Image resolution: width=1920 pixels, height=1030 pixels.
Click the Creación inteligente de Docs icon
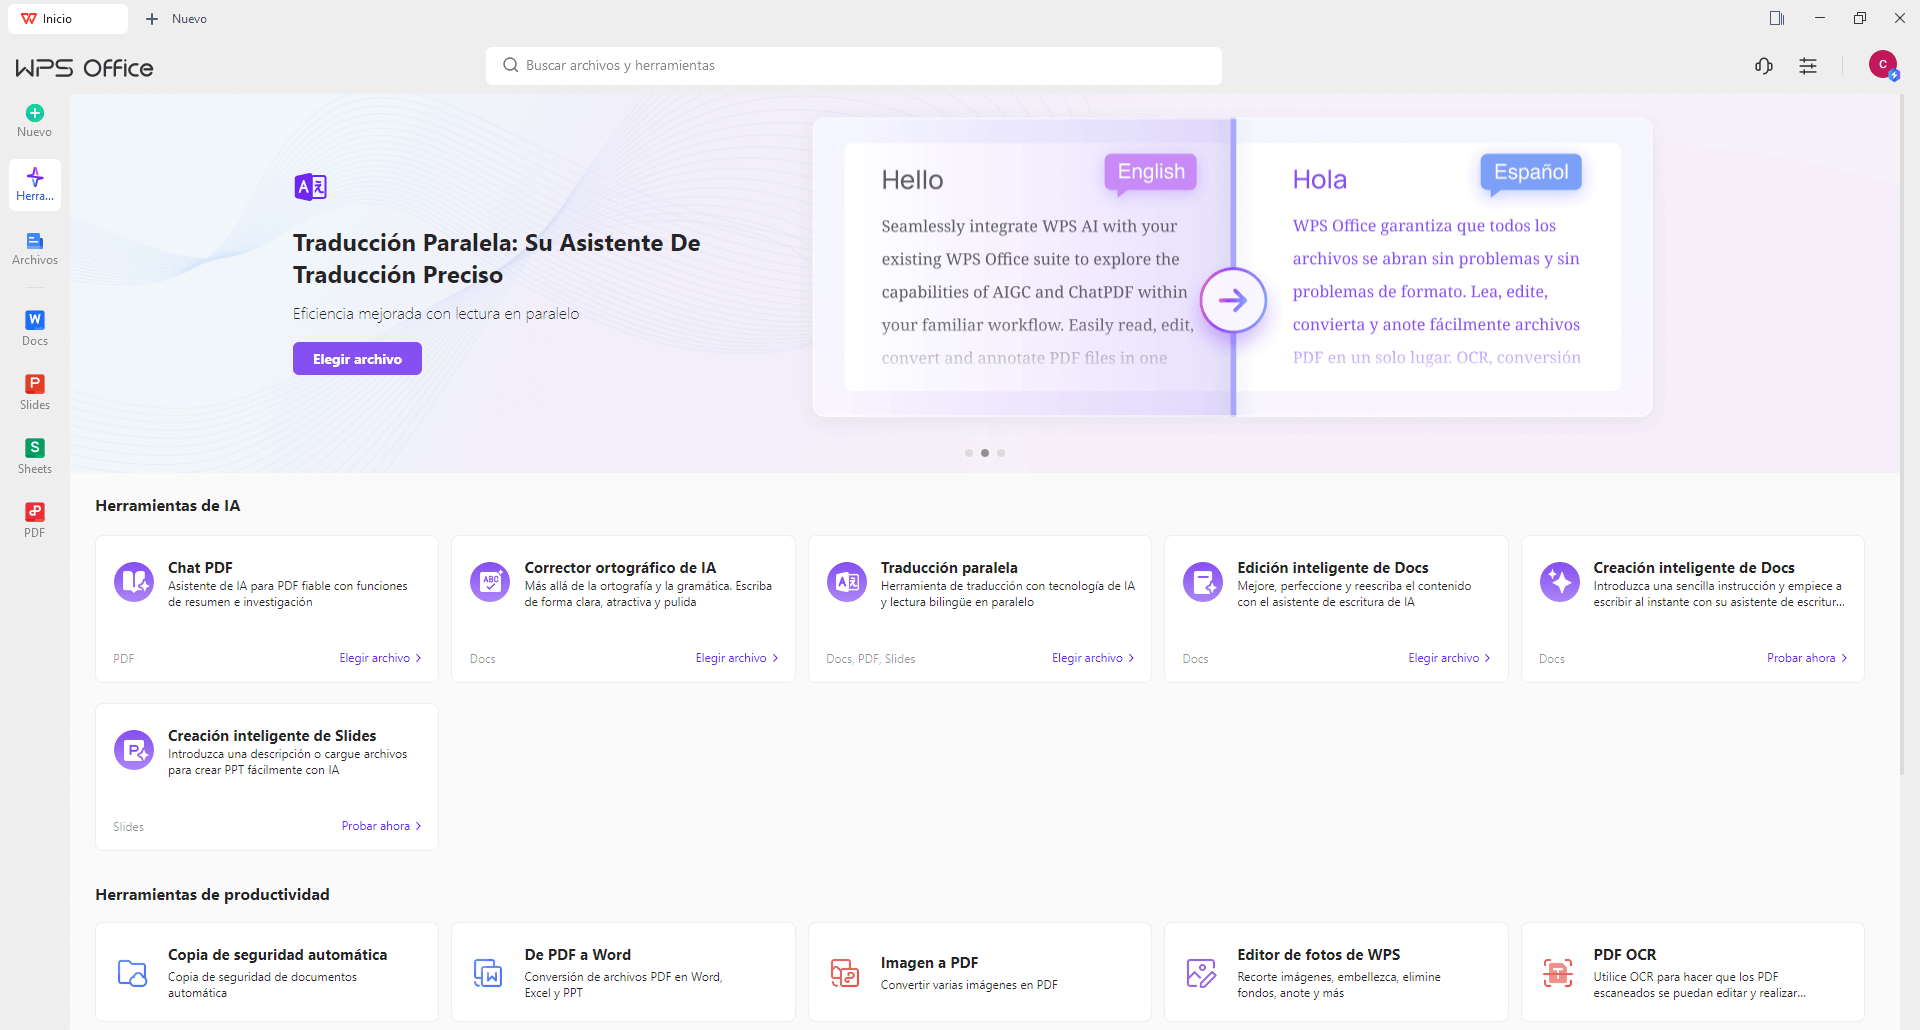(x=1560, y=581)
